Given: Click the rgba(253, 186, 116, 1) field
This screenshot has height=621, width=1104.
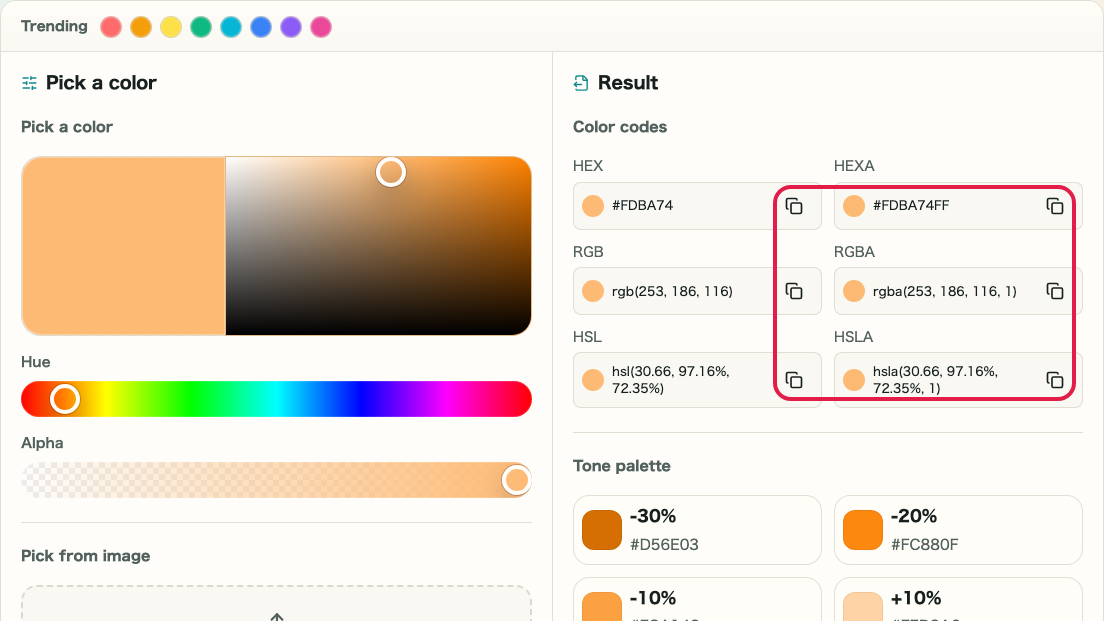Looking at the screenshot, I should [x=958, y=291].
